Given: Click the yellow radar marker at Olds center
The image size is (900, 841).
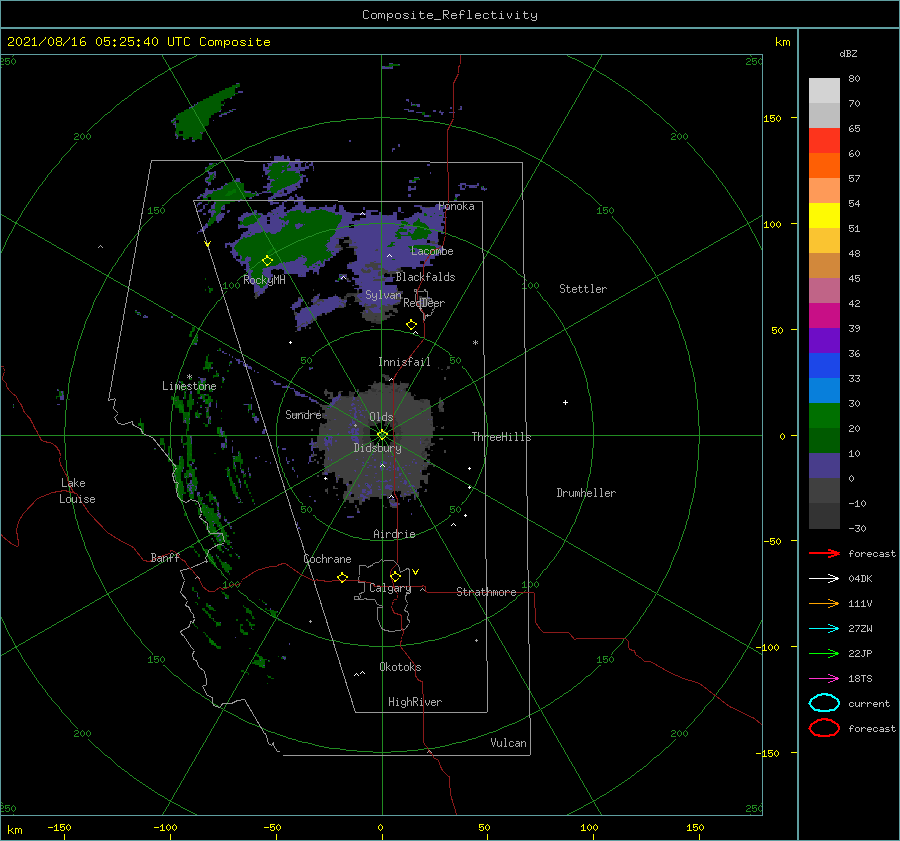Looking at the screenshot, I should tap(382, 435).
